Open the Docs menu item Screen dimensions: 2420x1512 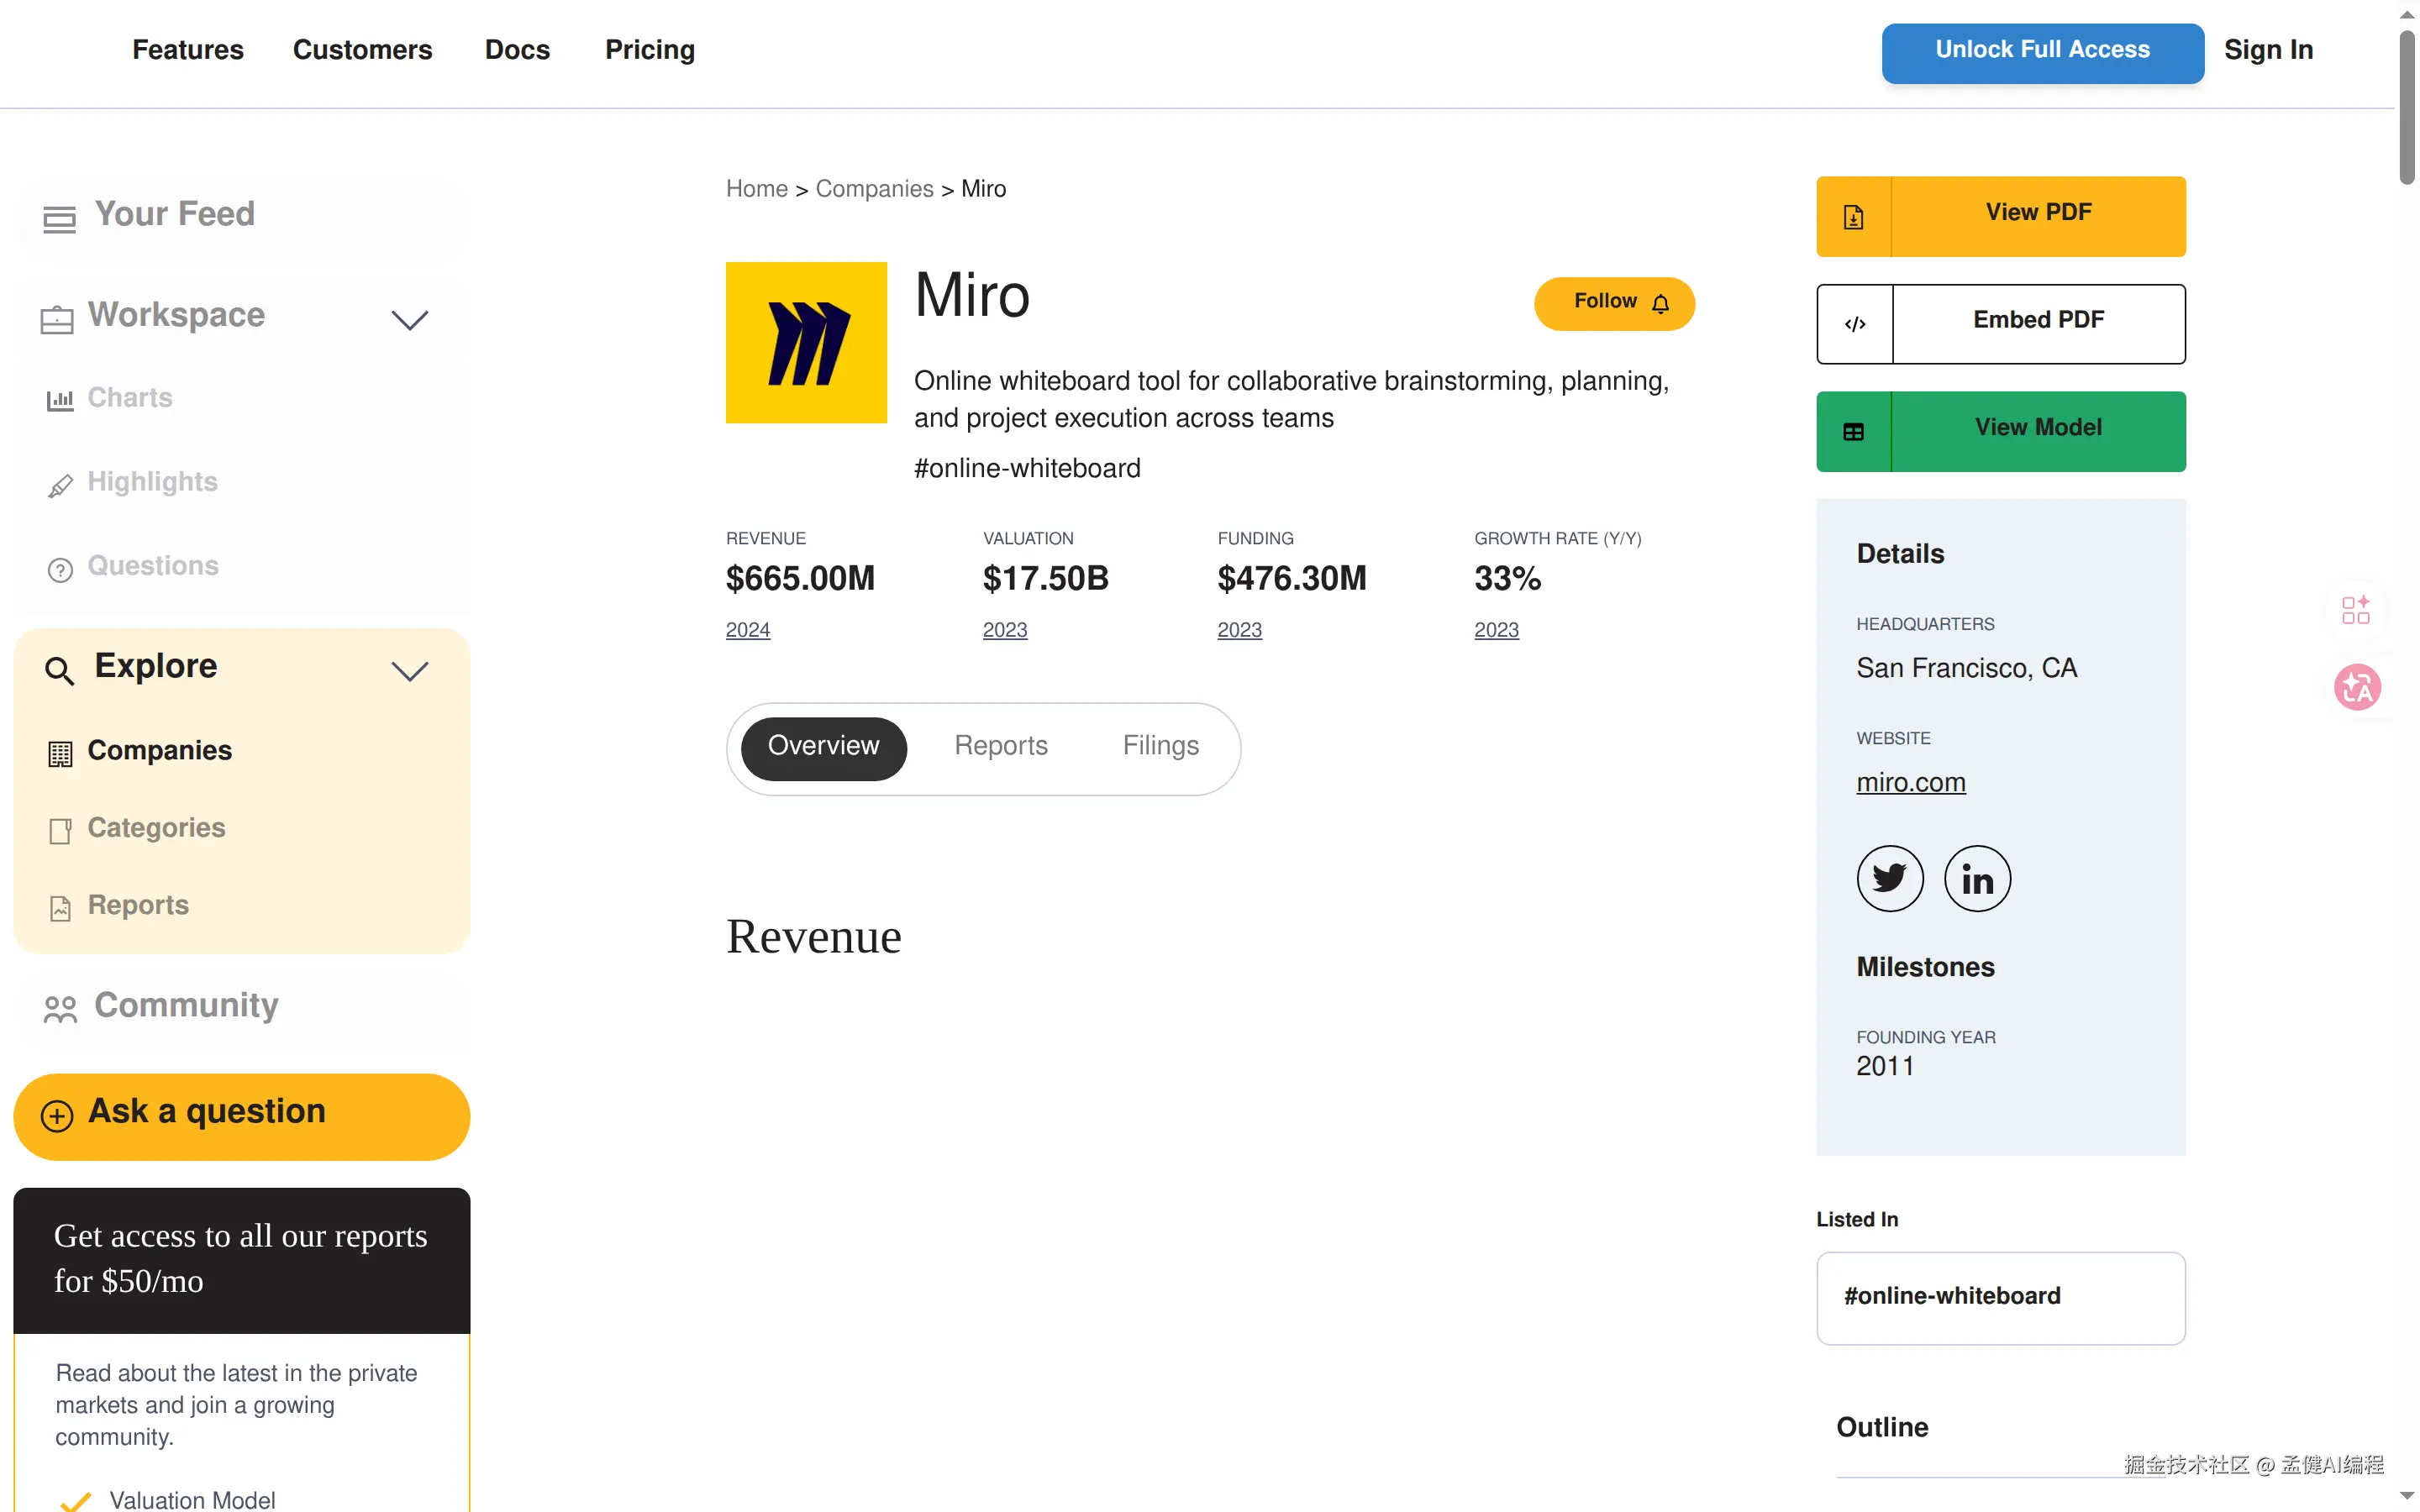[x=517, y=50]
